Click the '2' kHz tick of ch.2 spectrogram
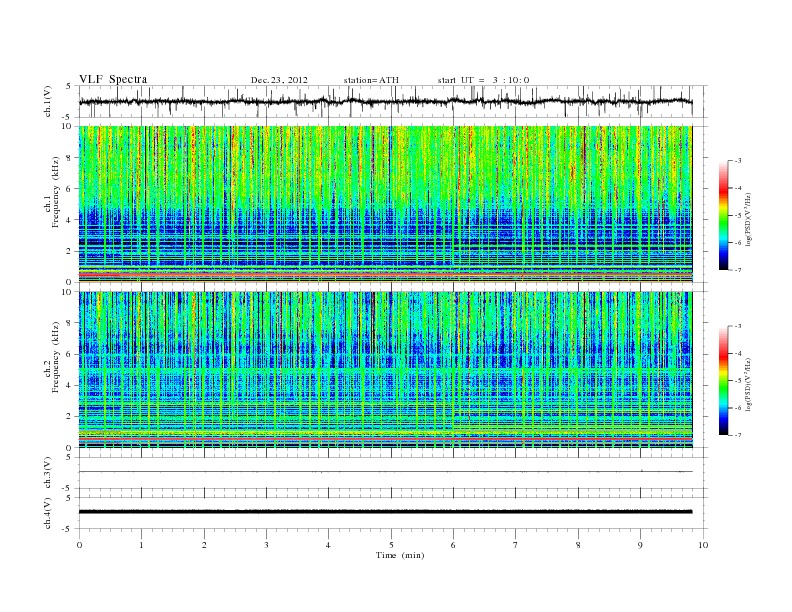This screenshot has width=792, height=612. point(70,417)
